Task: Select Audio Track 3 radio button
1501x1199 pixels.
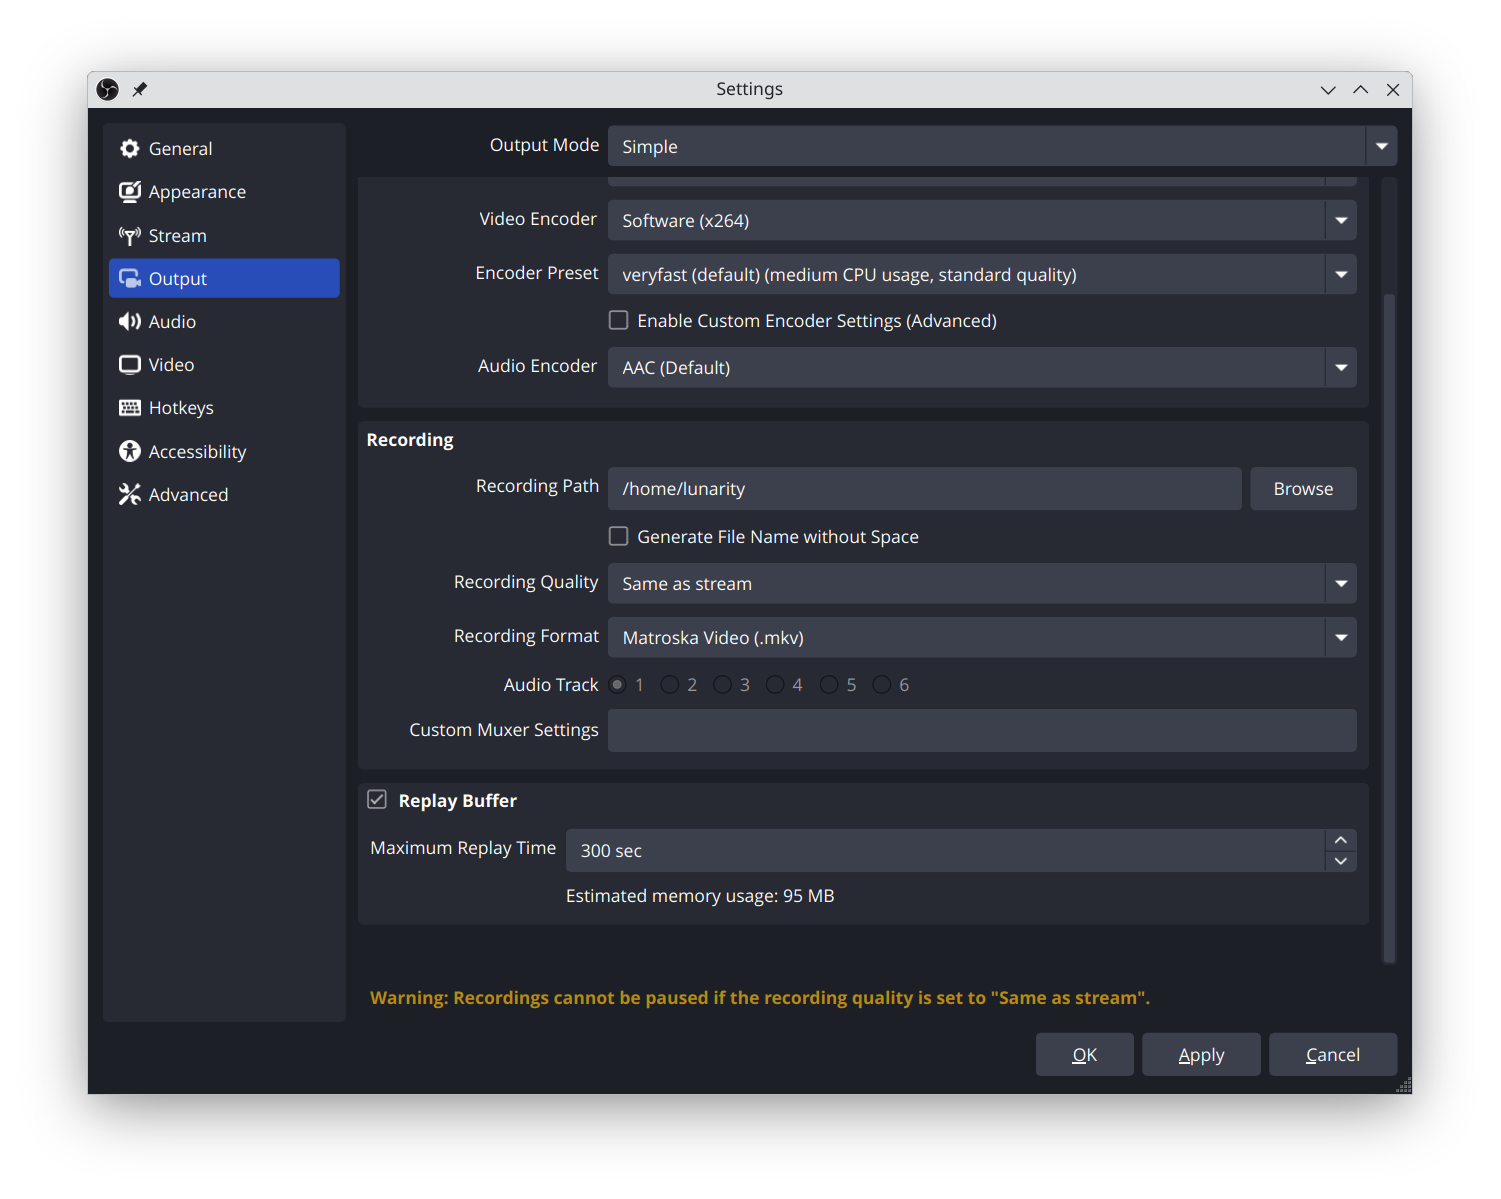Action: [x=723, y=684]
